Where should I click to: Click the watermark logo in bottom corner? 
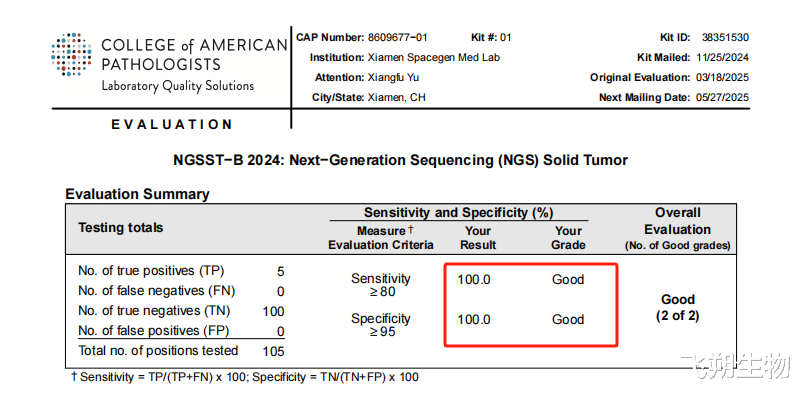pyautogui.click(x=735, y=368)
